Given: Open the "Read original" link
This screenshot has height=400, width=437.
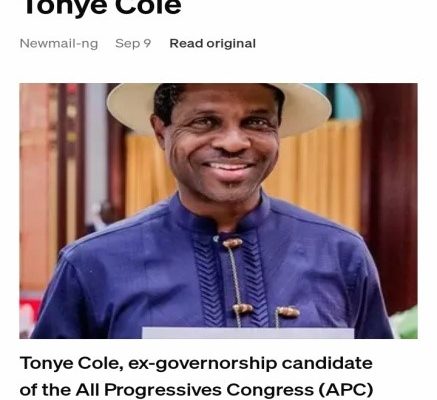Looking at the screenshot, I should coord(213,44).
